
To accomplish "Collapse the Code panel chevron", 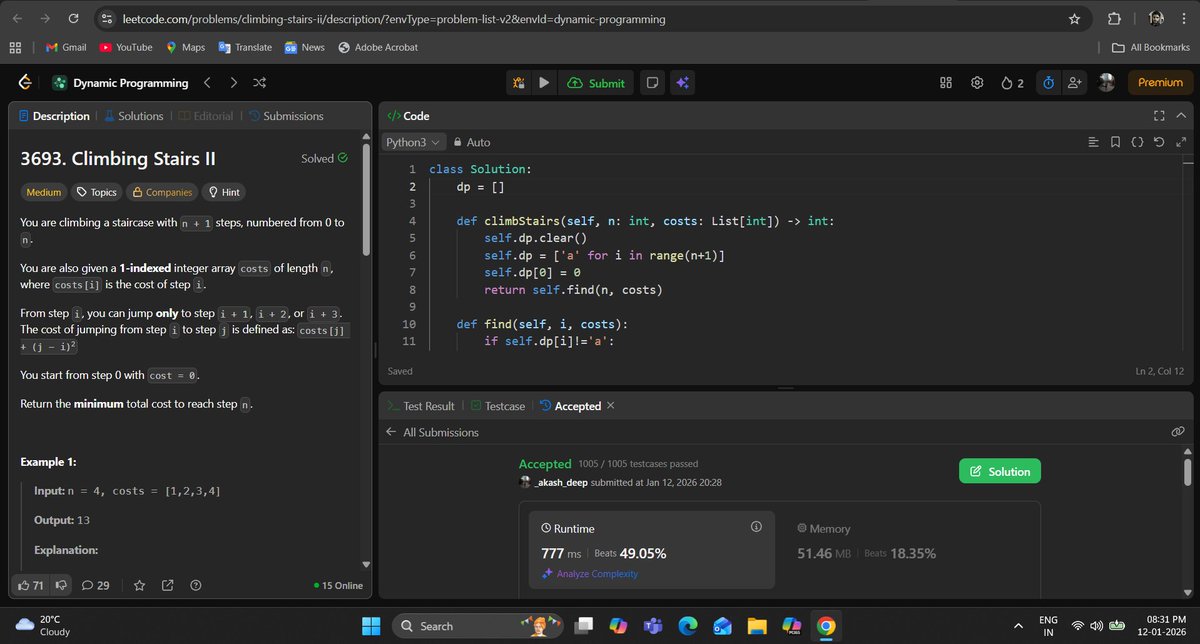I will (x=1181, y=116).
